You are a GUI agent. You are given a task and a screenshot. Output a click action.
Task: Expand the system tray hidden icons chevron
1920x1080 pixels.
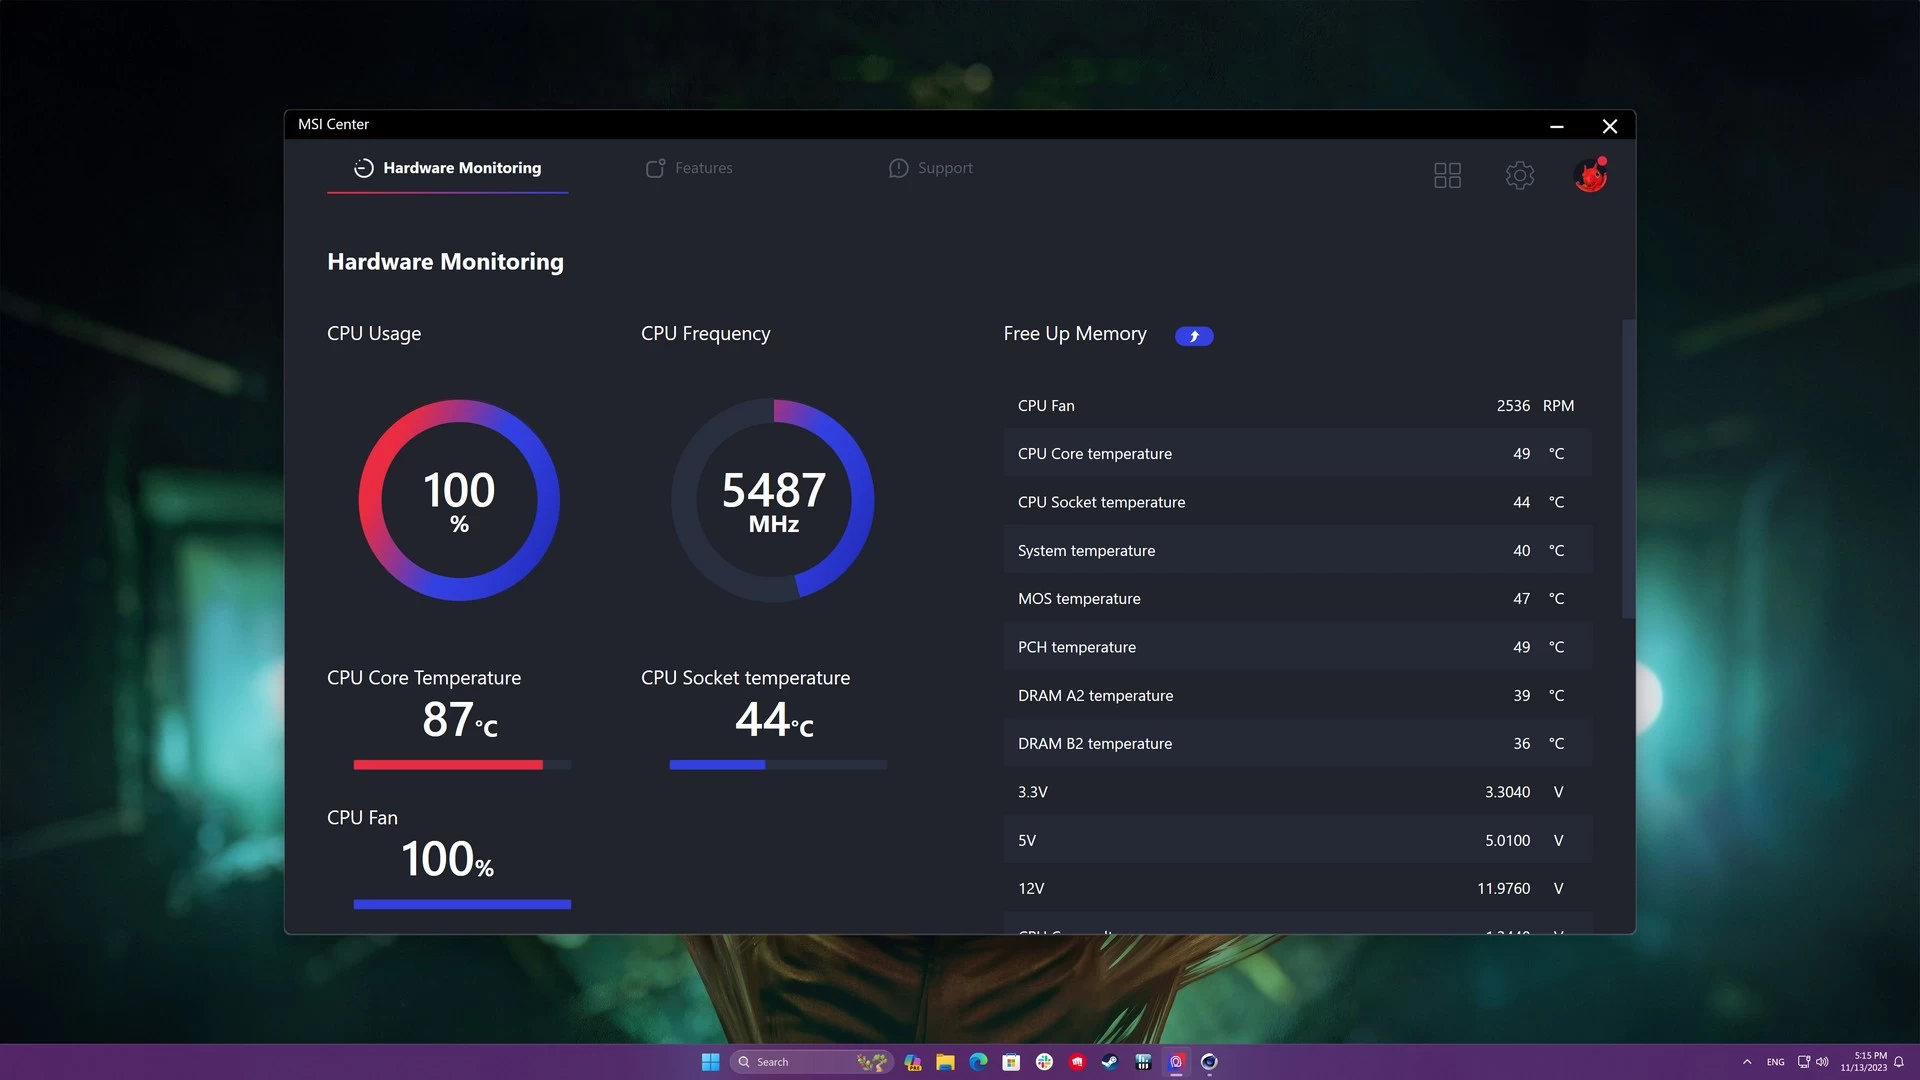click(1747, 1062)
